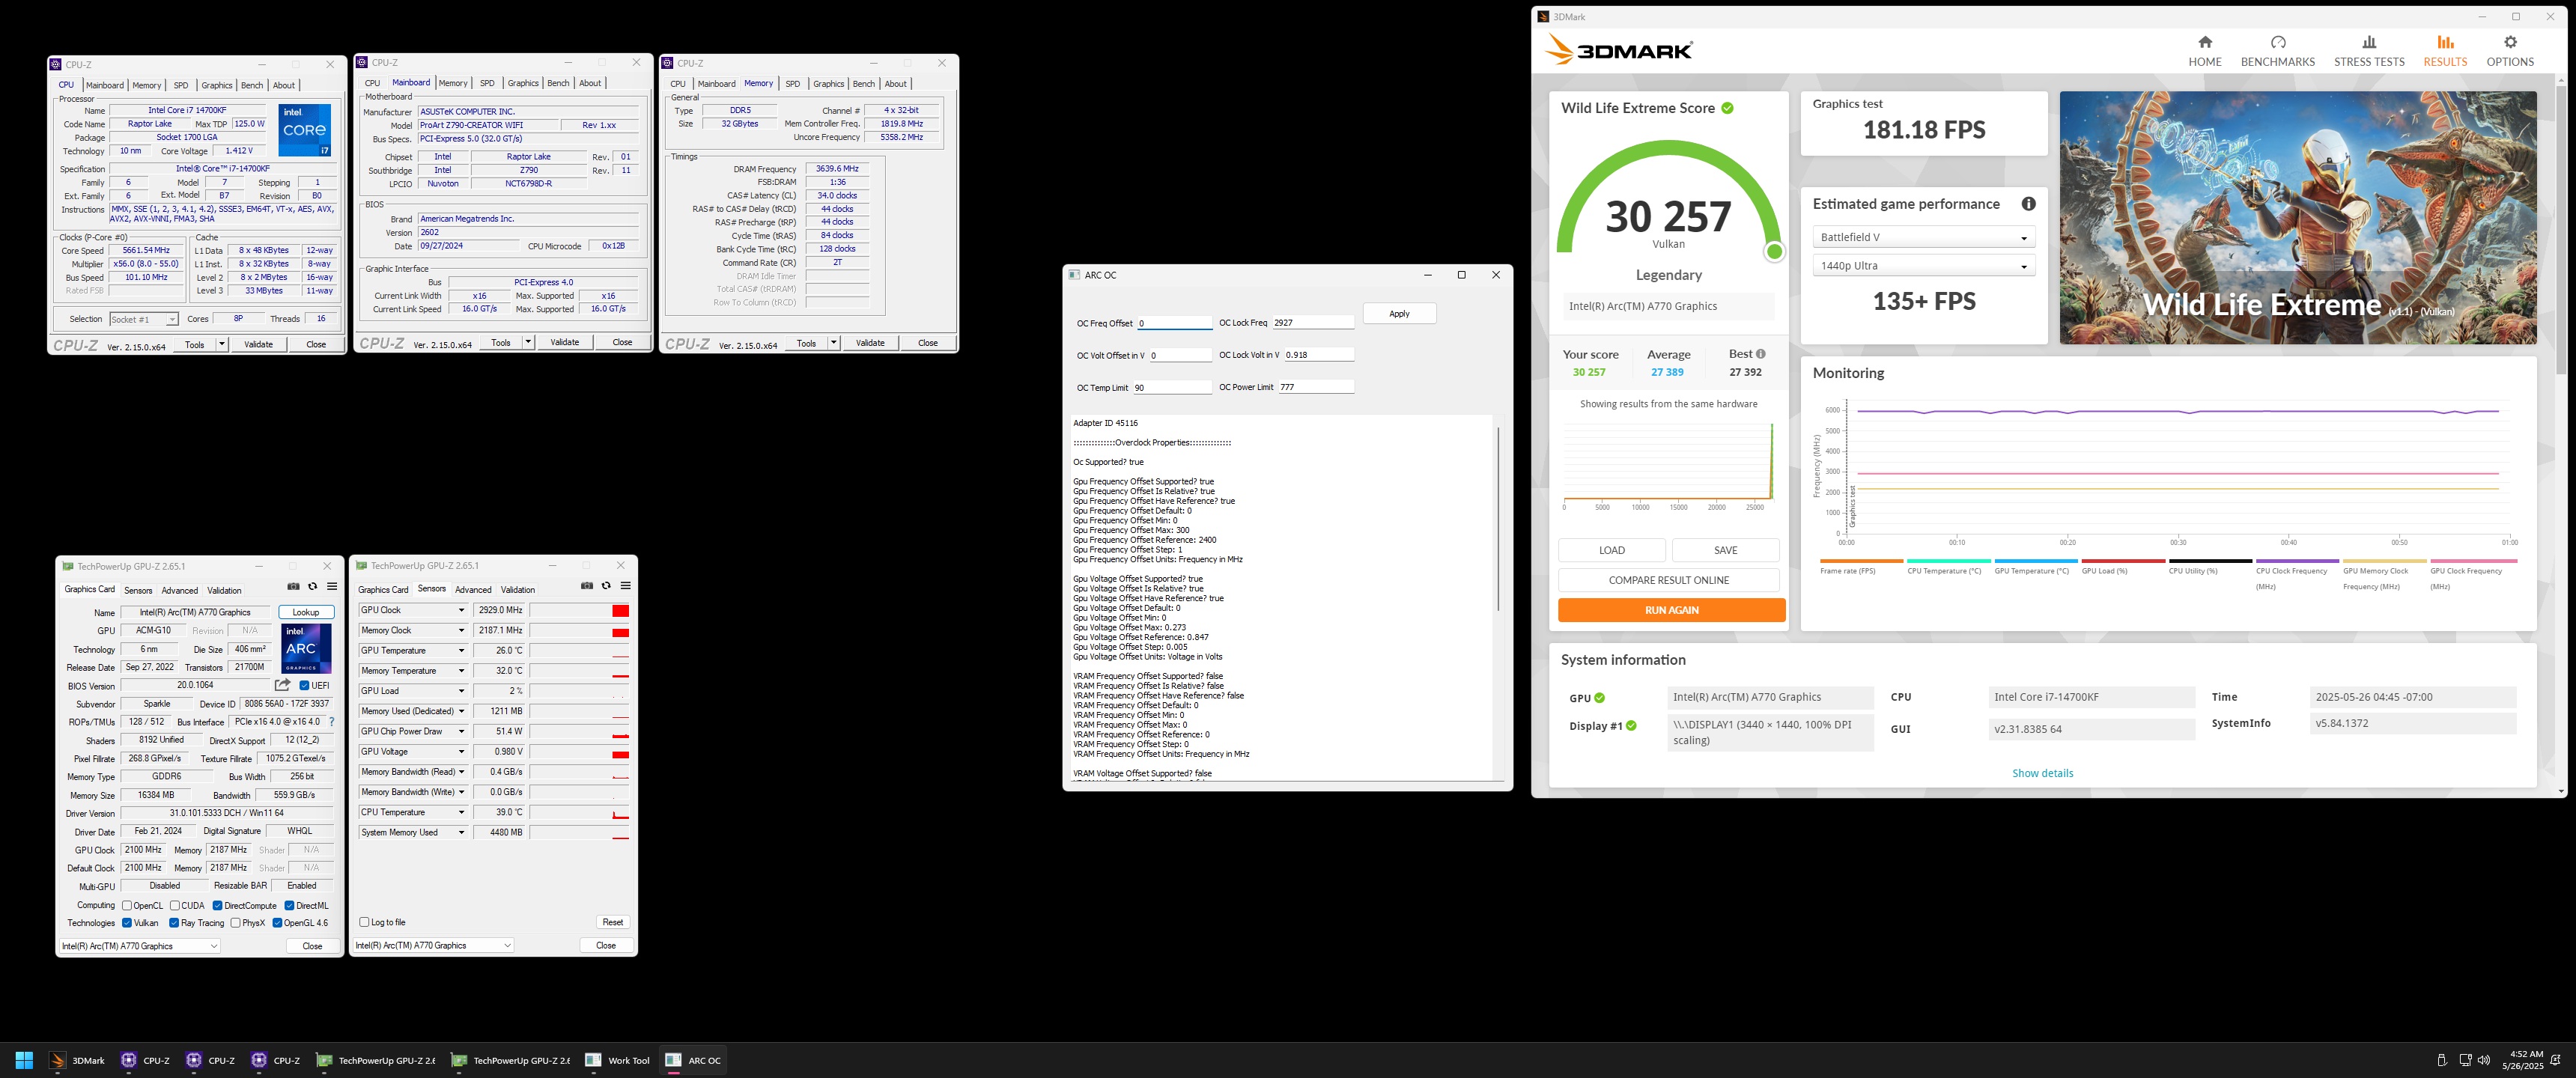
Task: Toggle Ray Tracing checkbox in GPU-Z
Action: click(x=174, y=923)
